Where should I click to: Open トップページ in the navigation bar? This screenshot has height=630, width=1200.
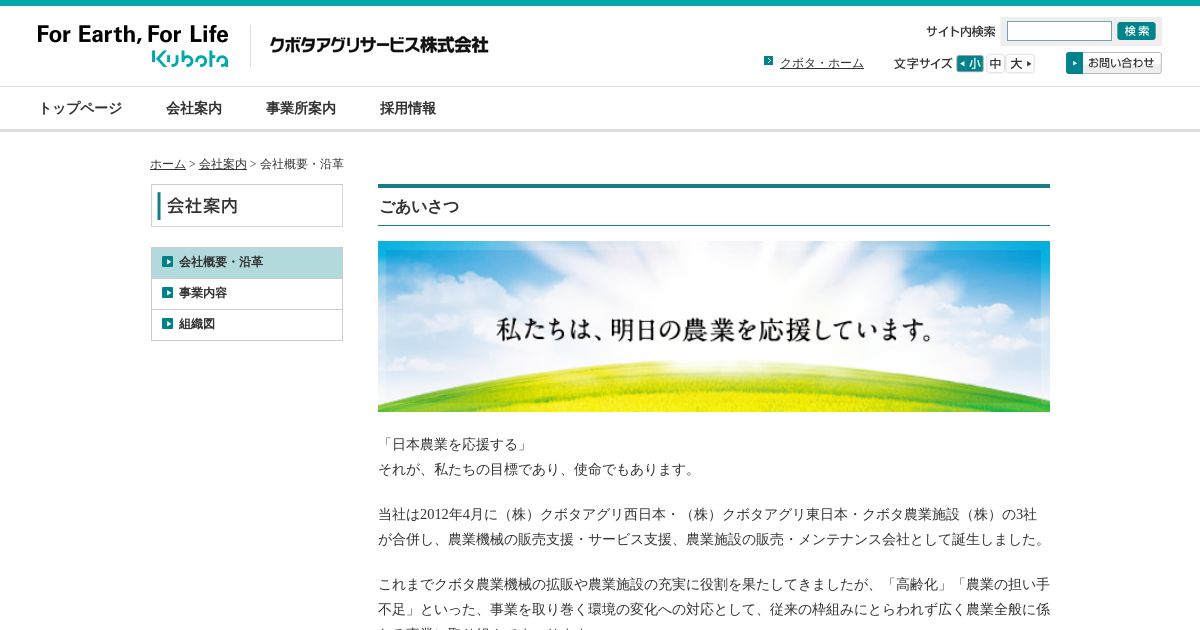(x=80, y=108)
